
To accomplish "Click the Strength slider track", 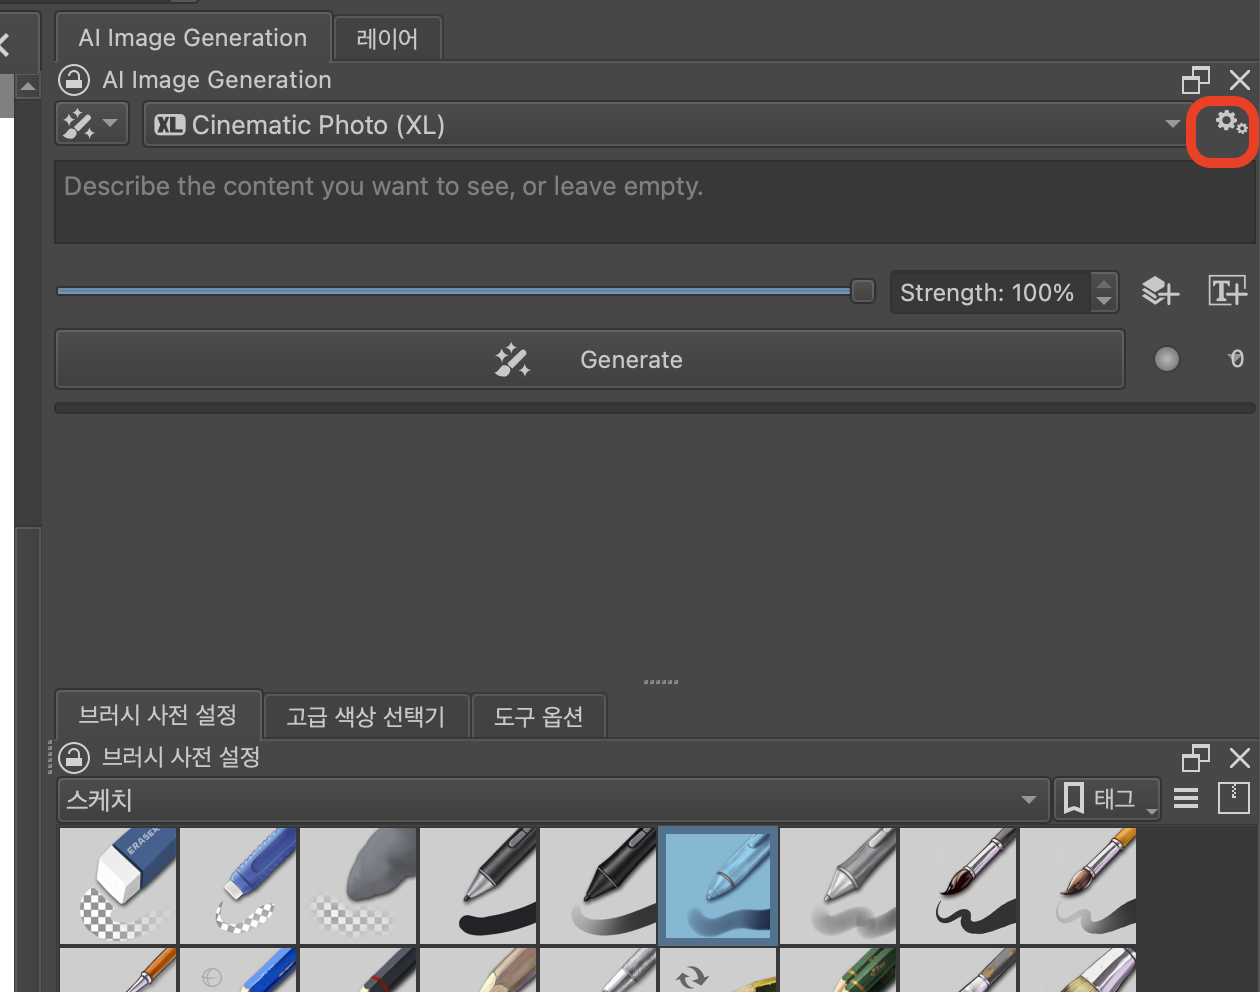I will [x=466, y=291].
